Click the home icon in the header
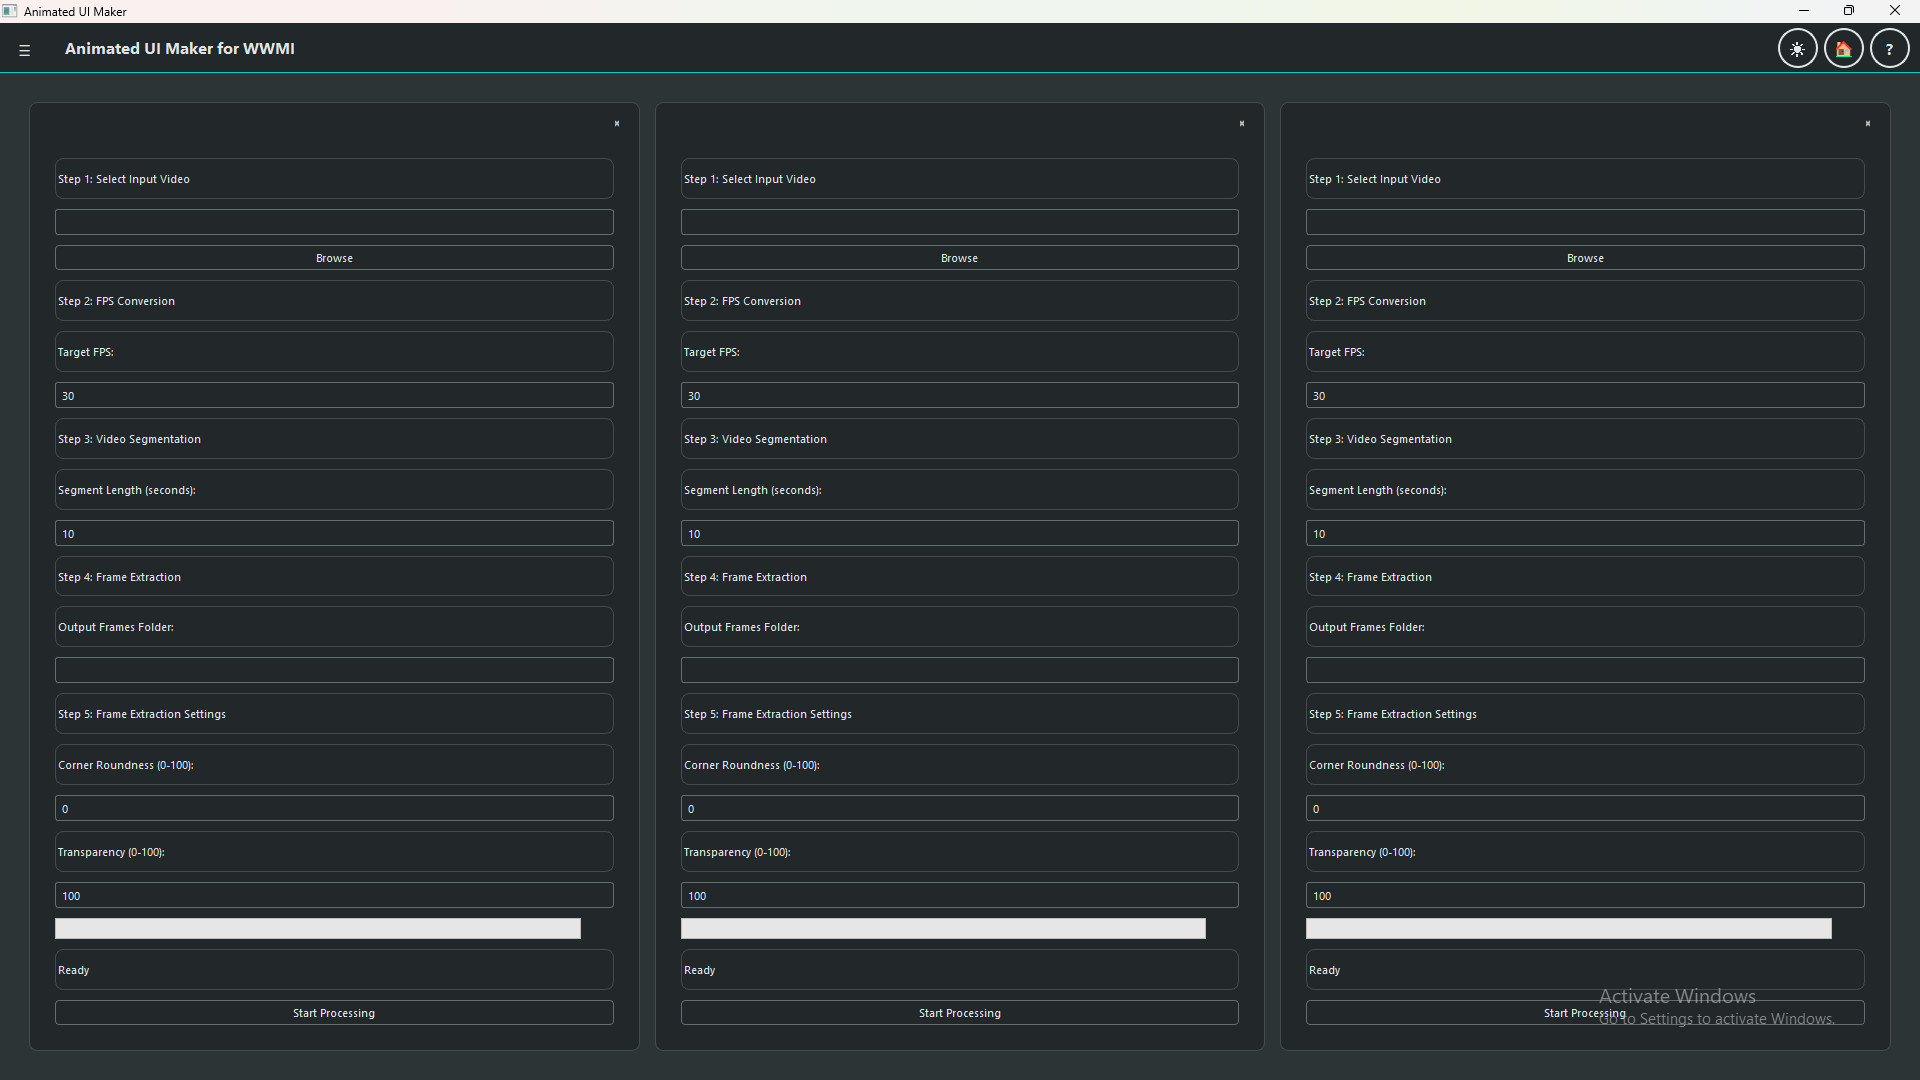1920x1080 pixels. (x=1843, y=47)
